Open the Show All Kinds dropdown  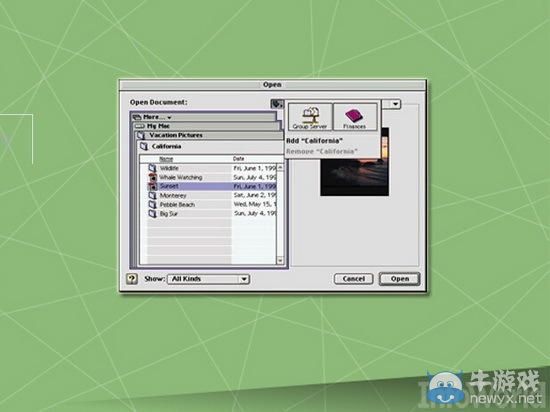click(208, 279)
